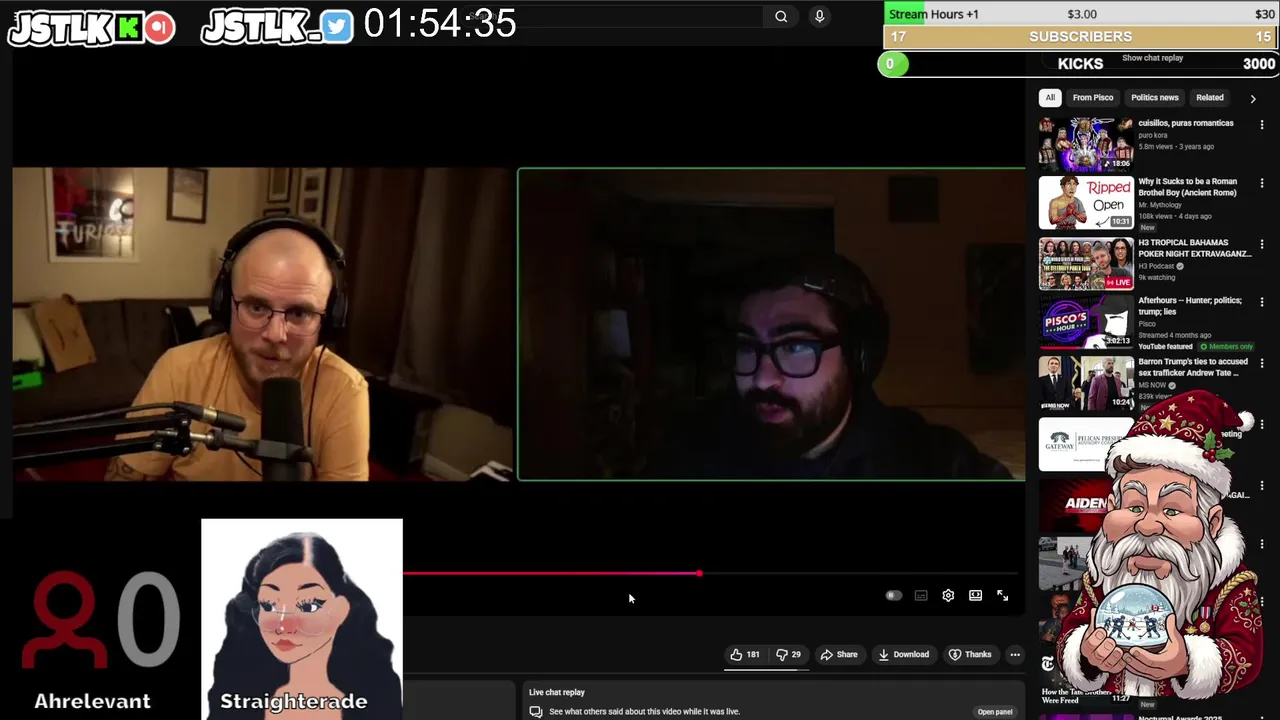Click title 'H3 TROPICAL BAHAMAS POKER NIGHT'
This screenshot has width=1280, height=720.
pyautogui.click(x=1195, y=248)
